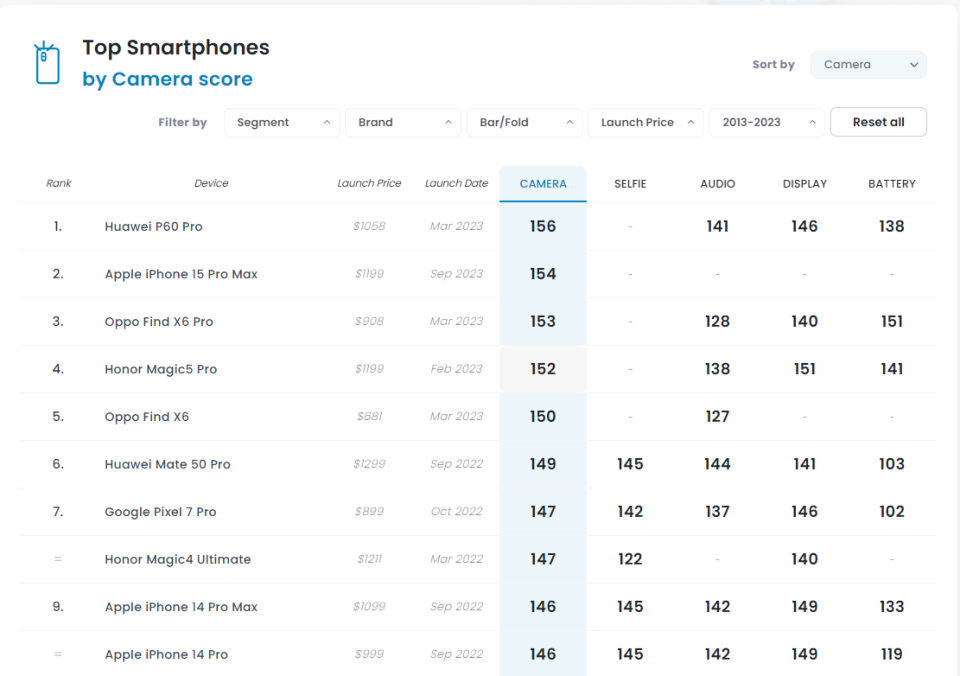Click the Huawei P60 Pro audio score 141
The image size is (960, 676).
pos(718,227)
